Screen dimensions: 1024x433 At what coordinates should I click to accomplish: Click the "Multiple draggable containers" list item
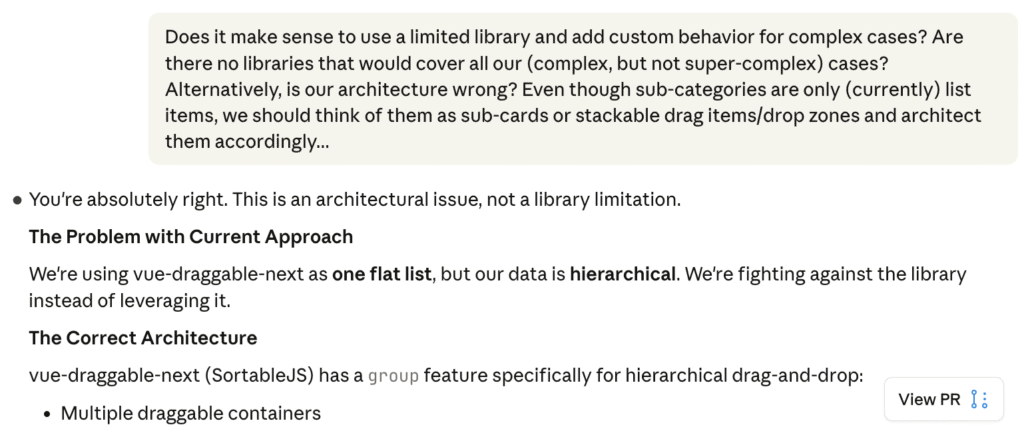click(190, 413)
